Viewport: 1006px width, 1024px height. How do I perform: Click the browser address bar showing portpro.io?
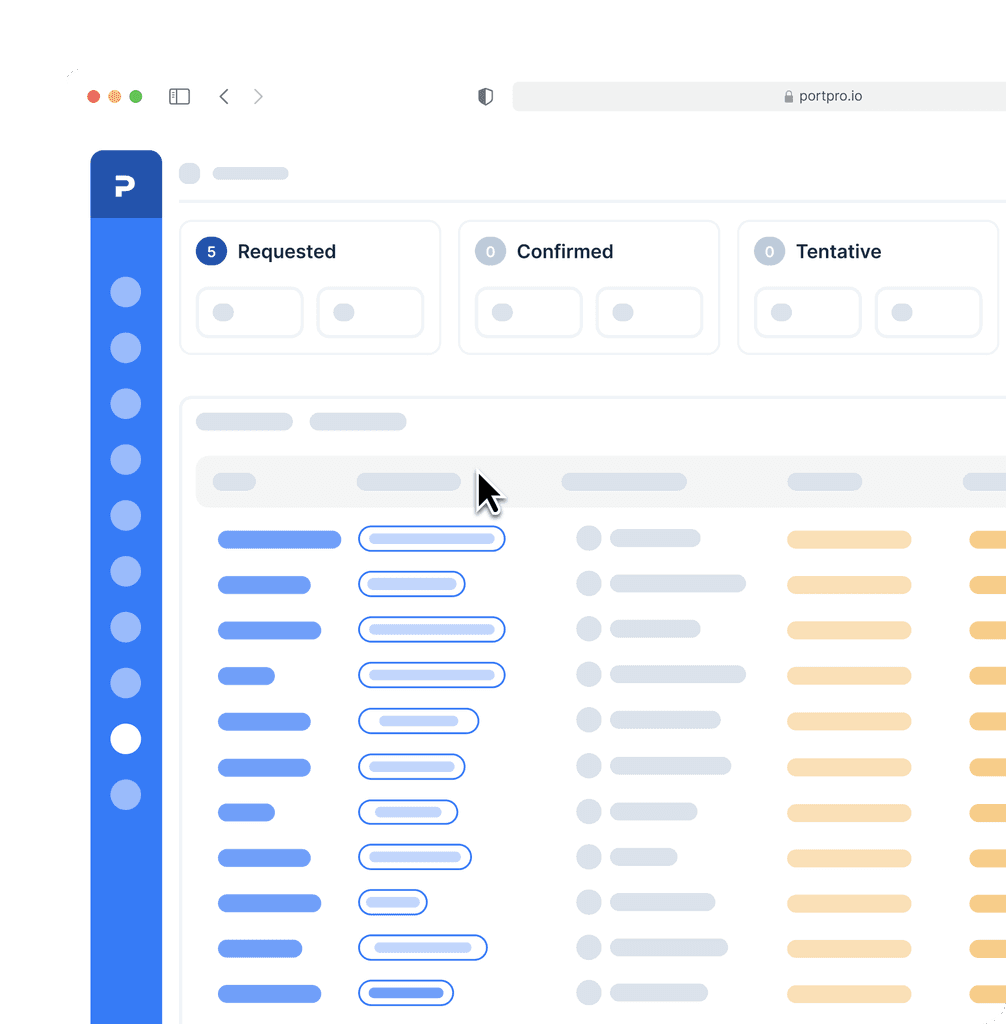point(822,96)
